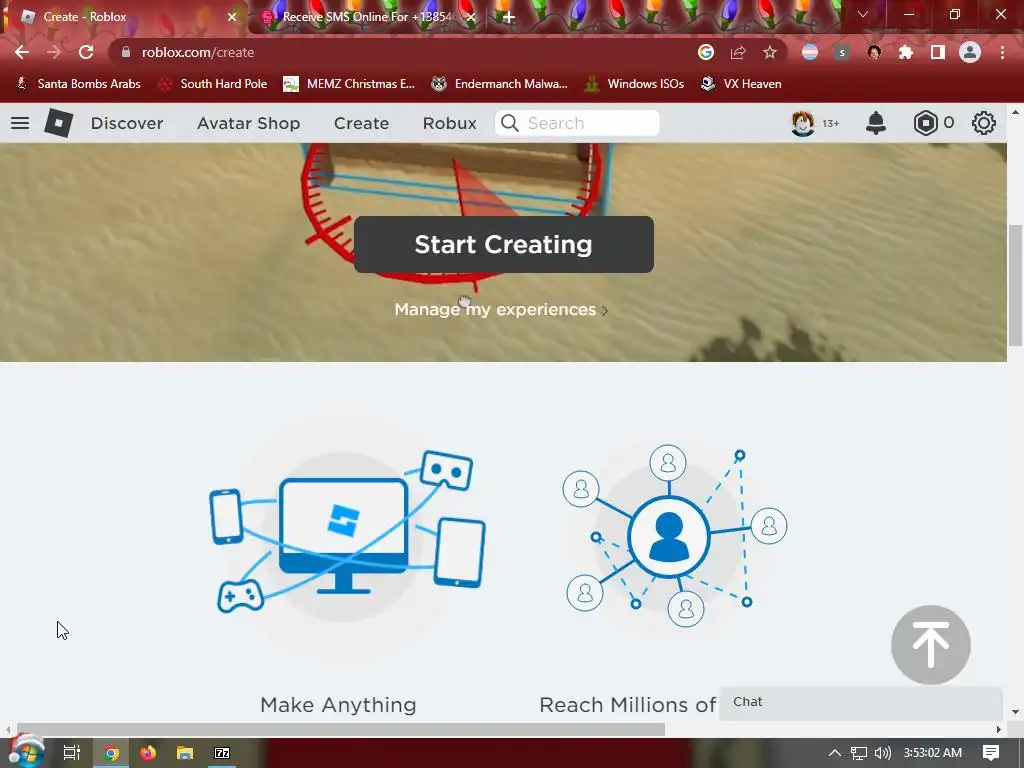Select Create in the Roblox nav bar

coord(361,123)
